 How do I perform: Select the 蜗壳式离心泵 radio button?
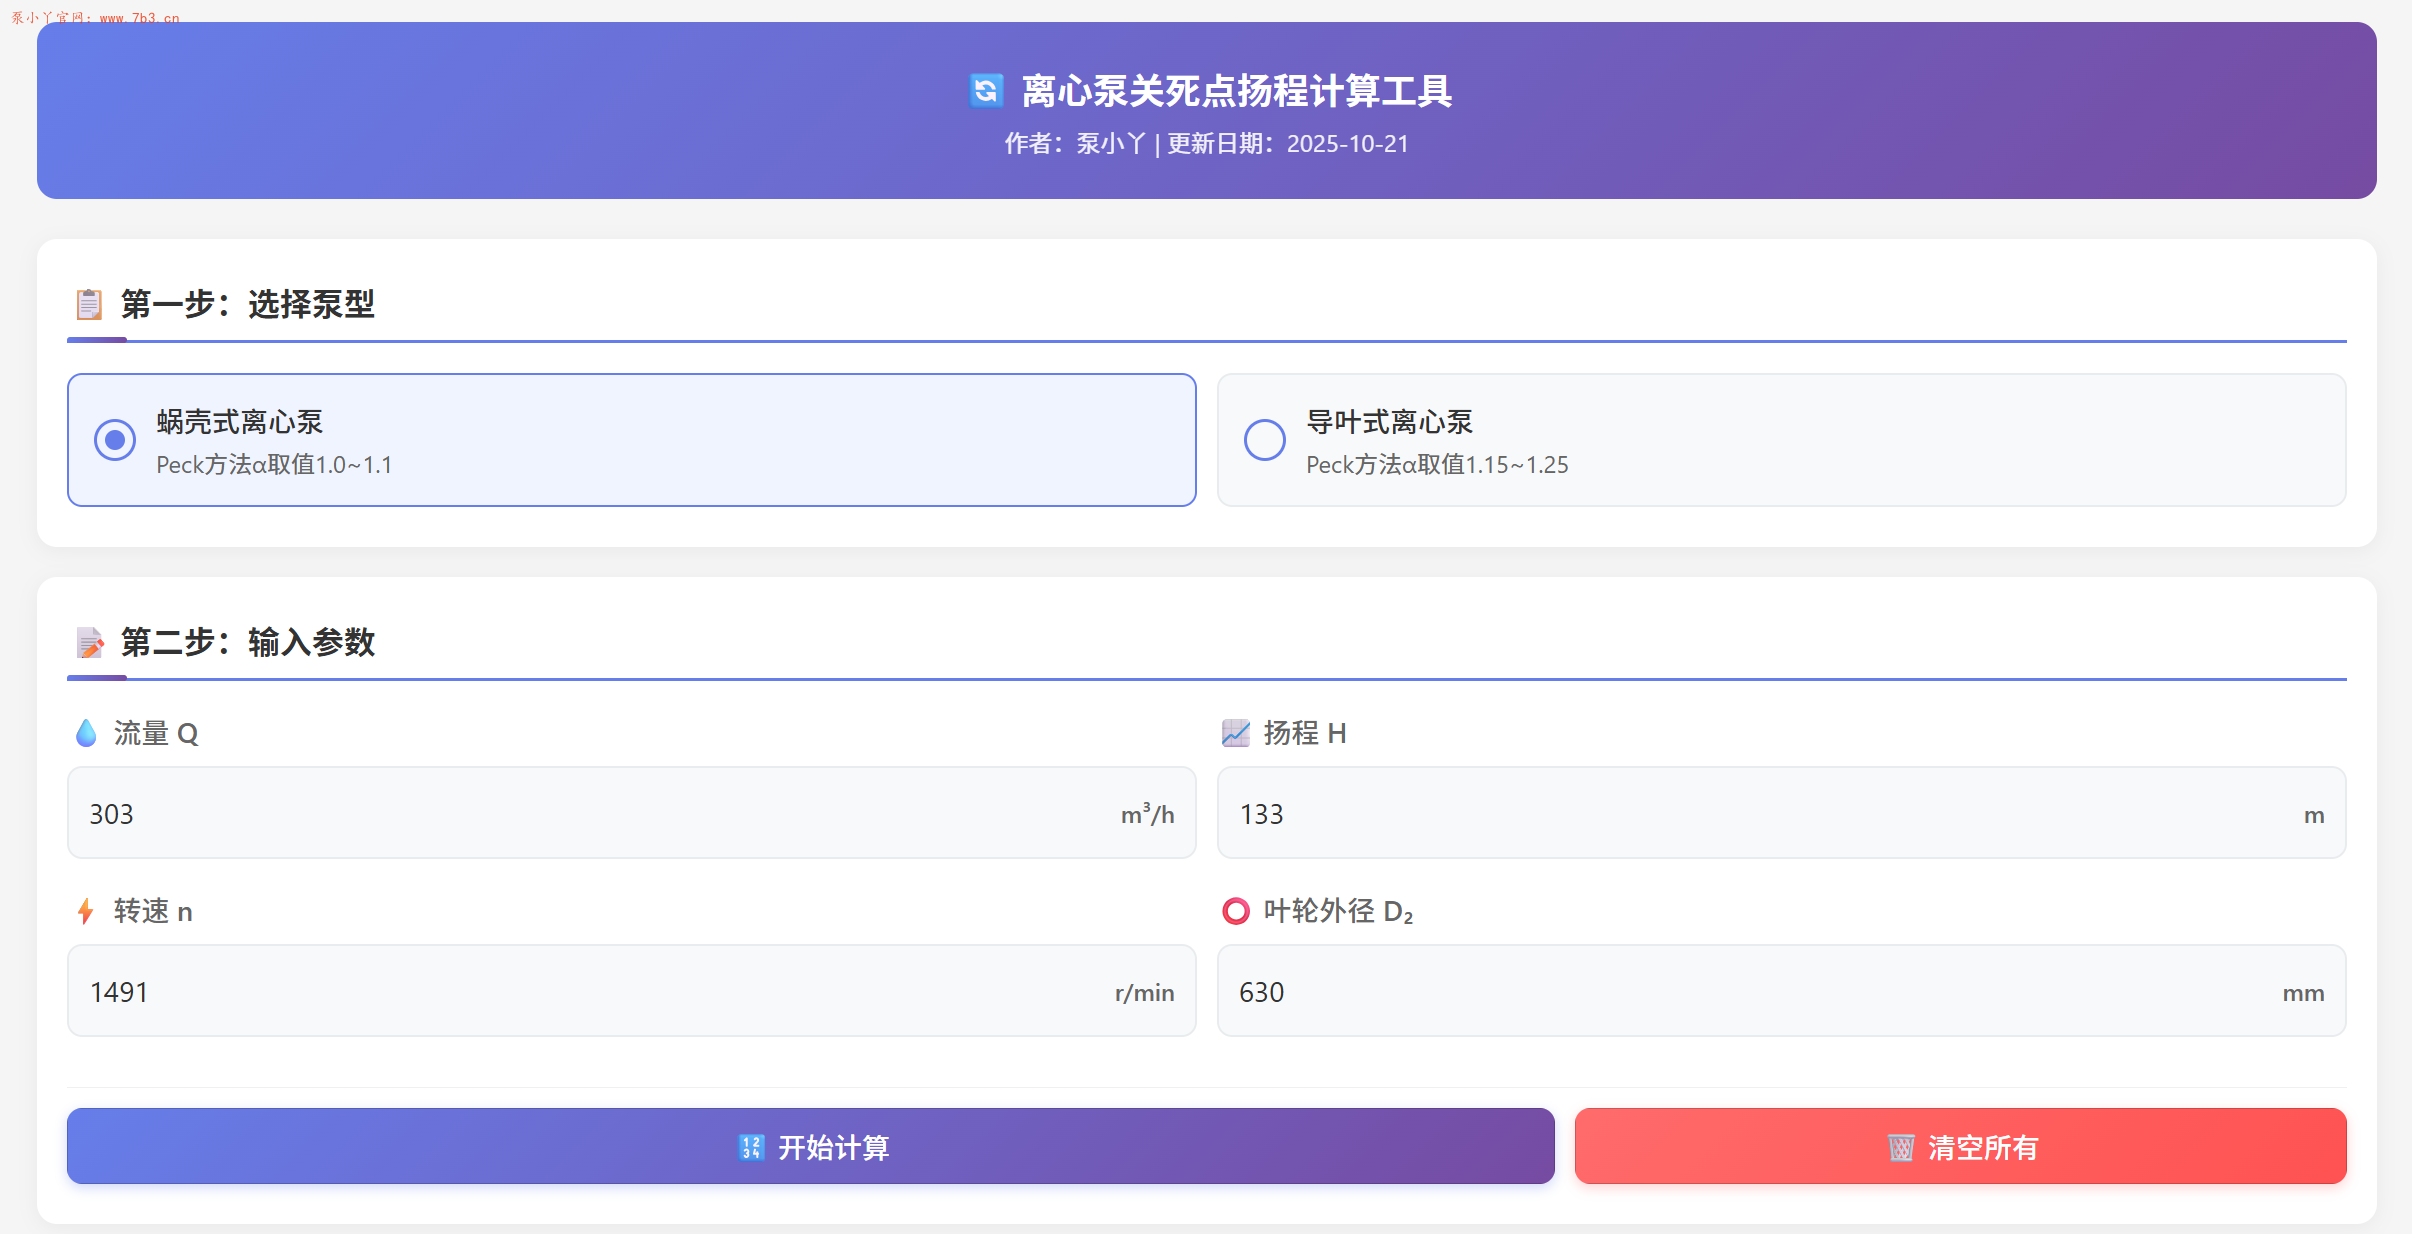(x=114, y=440)
